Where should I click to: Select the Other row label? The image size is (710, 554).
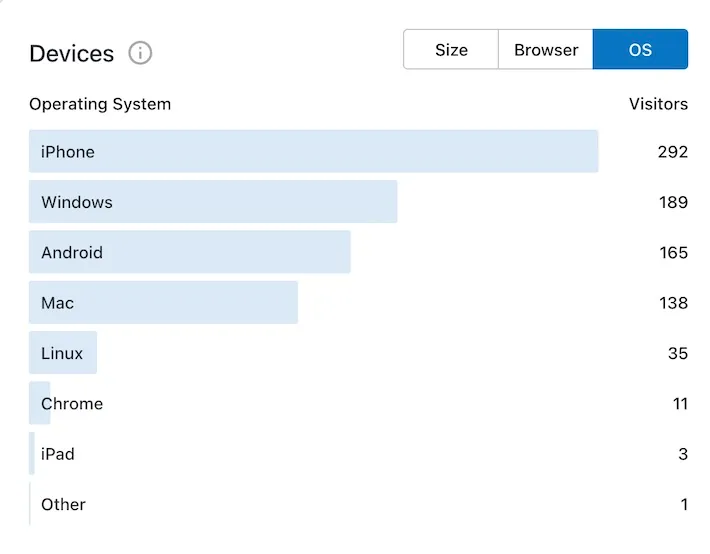tap(63, 504)
